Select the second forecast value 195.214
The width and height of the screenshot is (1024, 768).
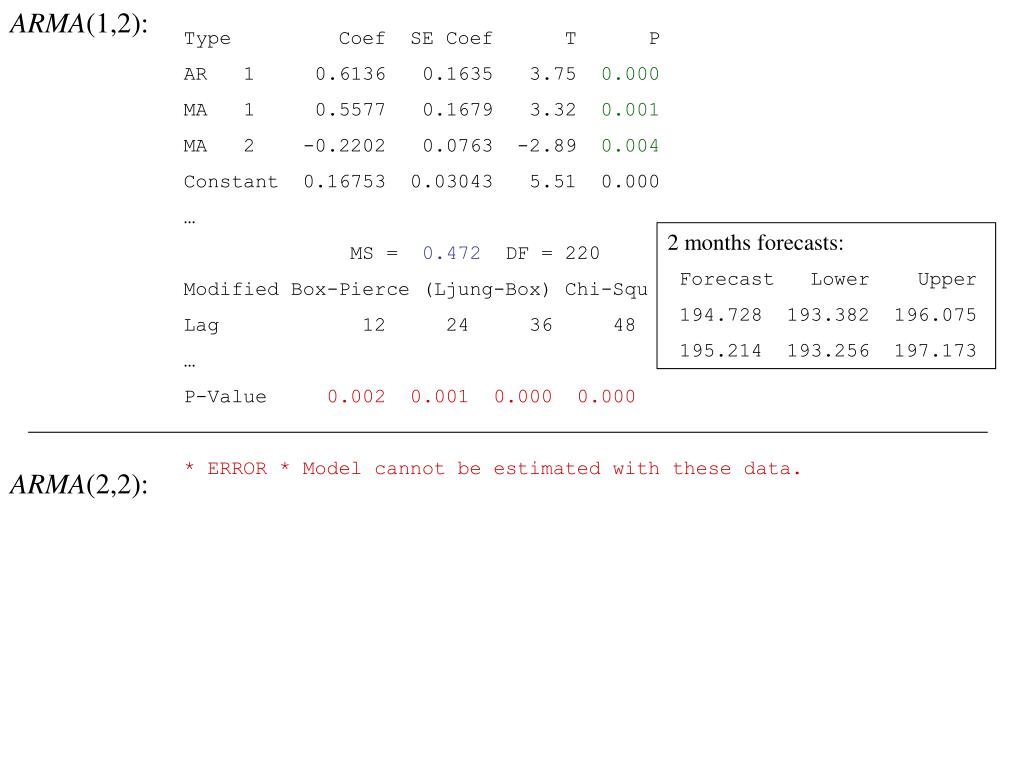(x=720, y=351)
